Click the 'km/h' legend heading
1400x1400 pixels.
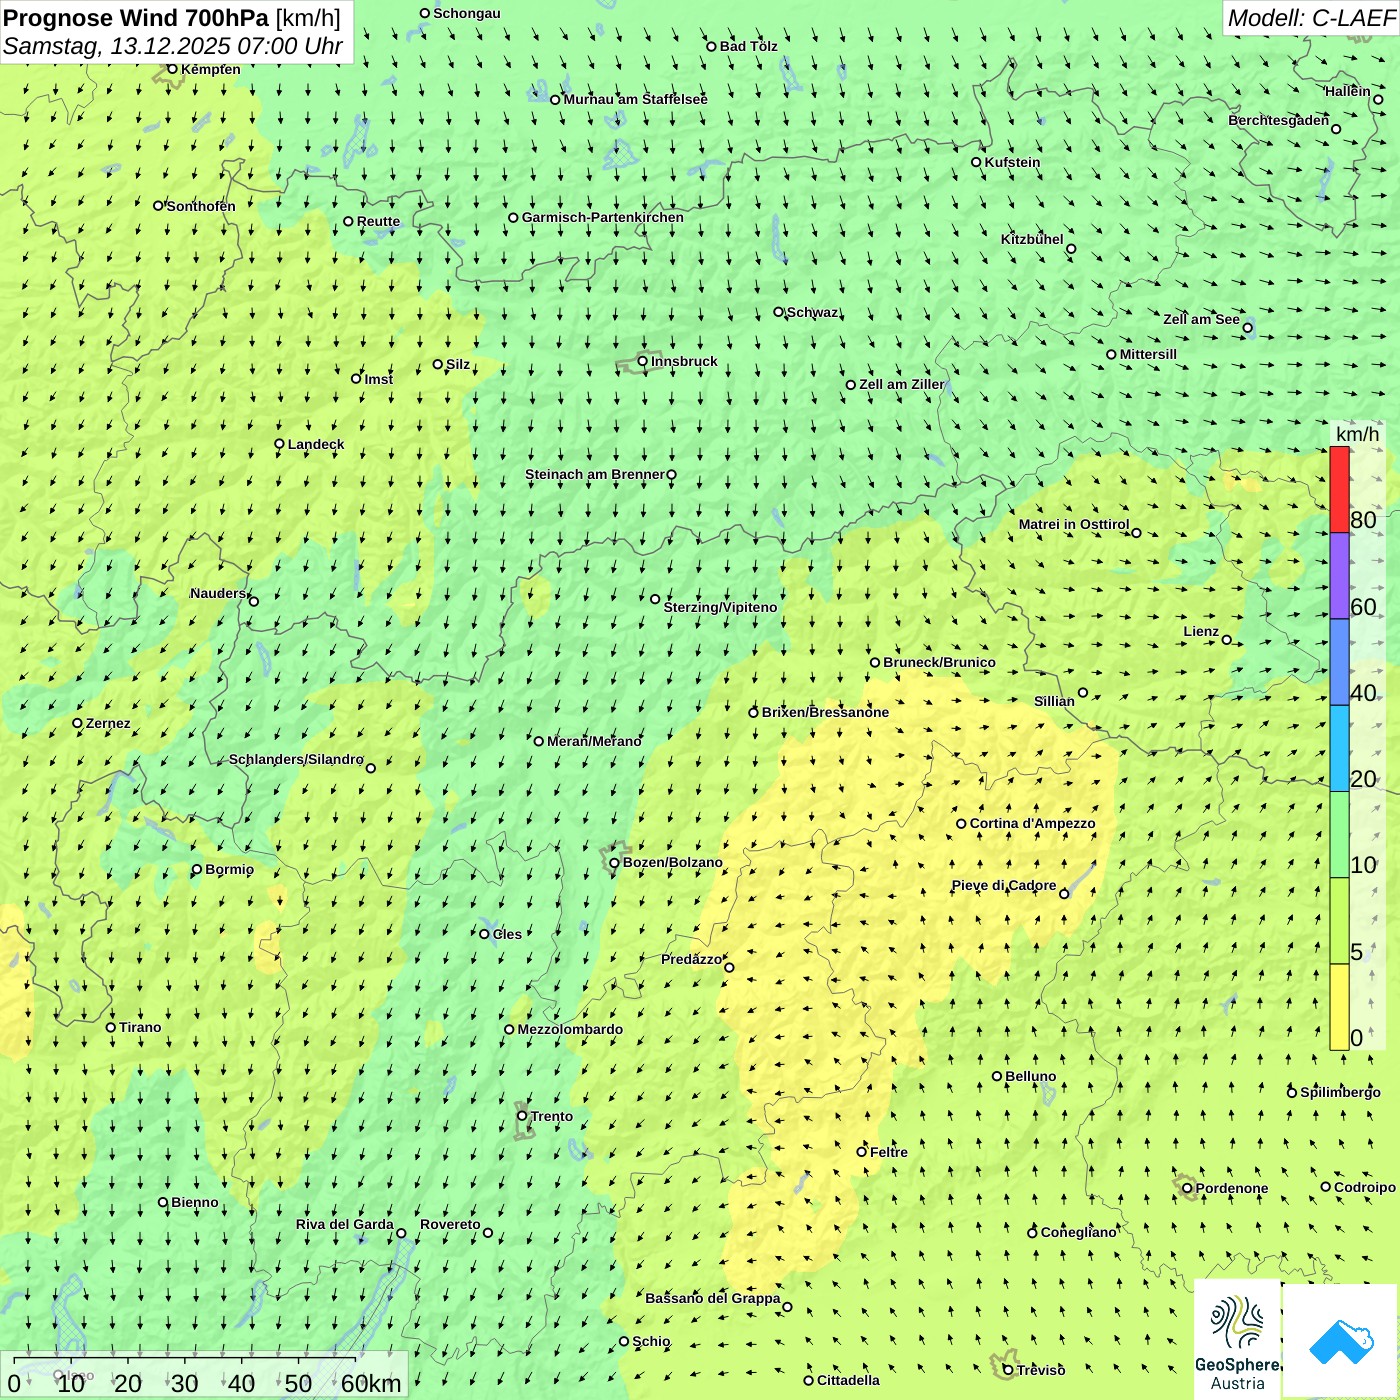pos(1357,434)
